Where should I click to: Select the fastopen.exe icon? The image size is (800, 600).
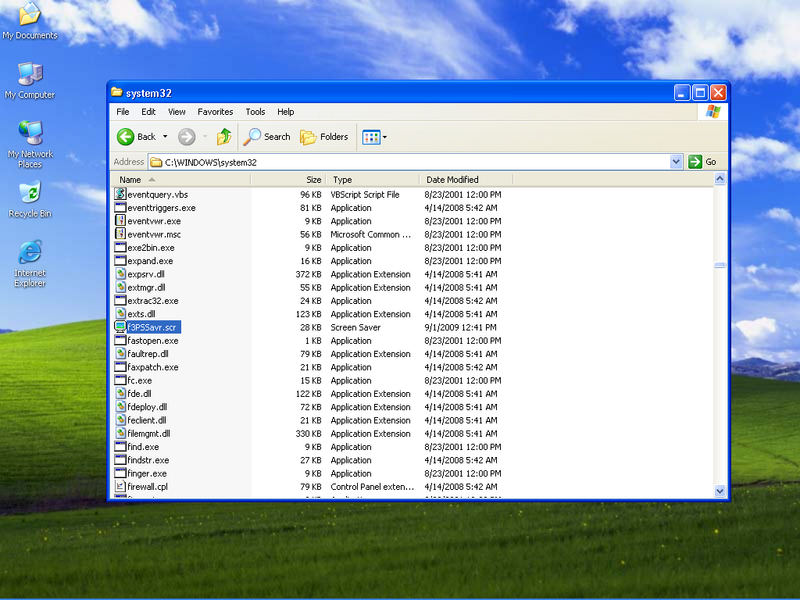(120, 340)
